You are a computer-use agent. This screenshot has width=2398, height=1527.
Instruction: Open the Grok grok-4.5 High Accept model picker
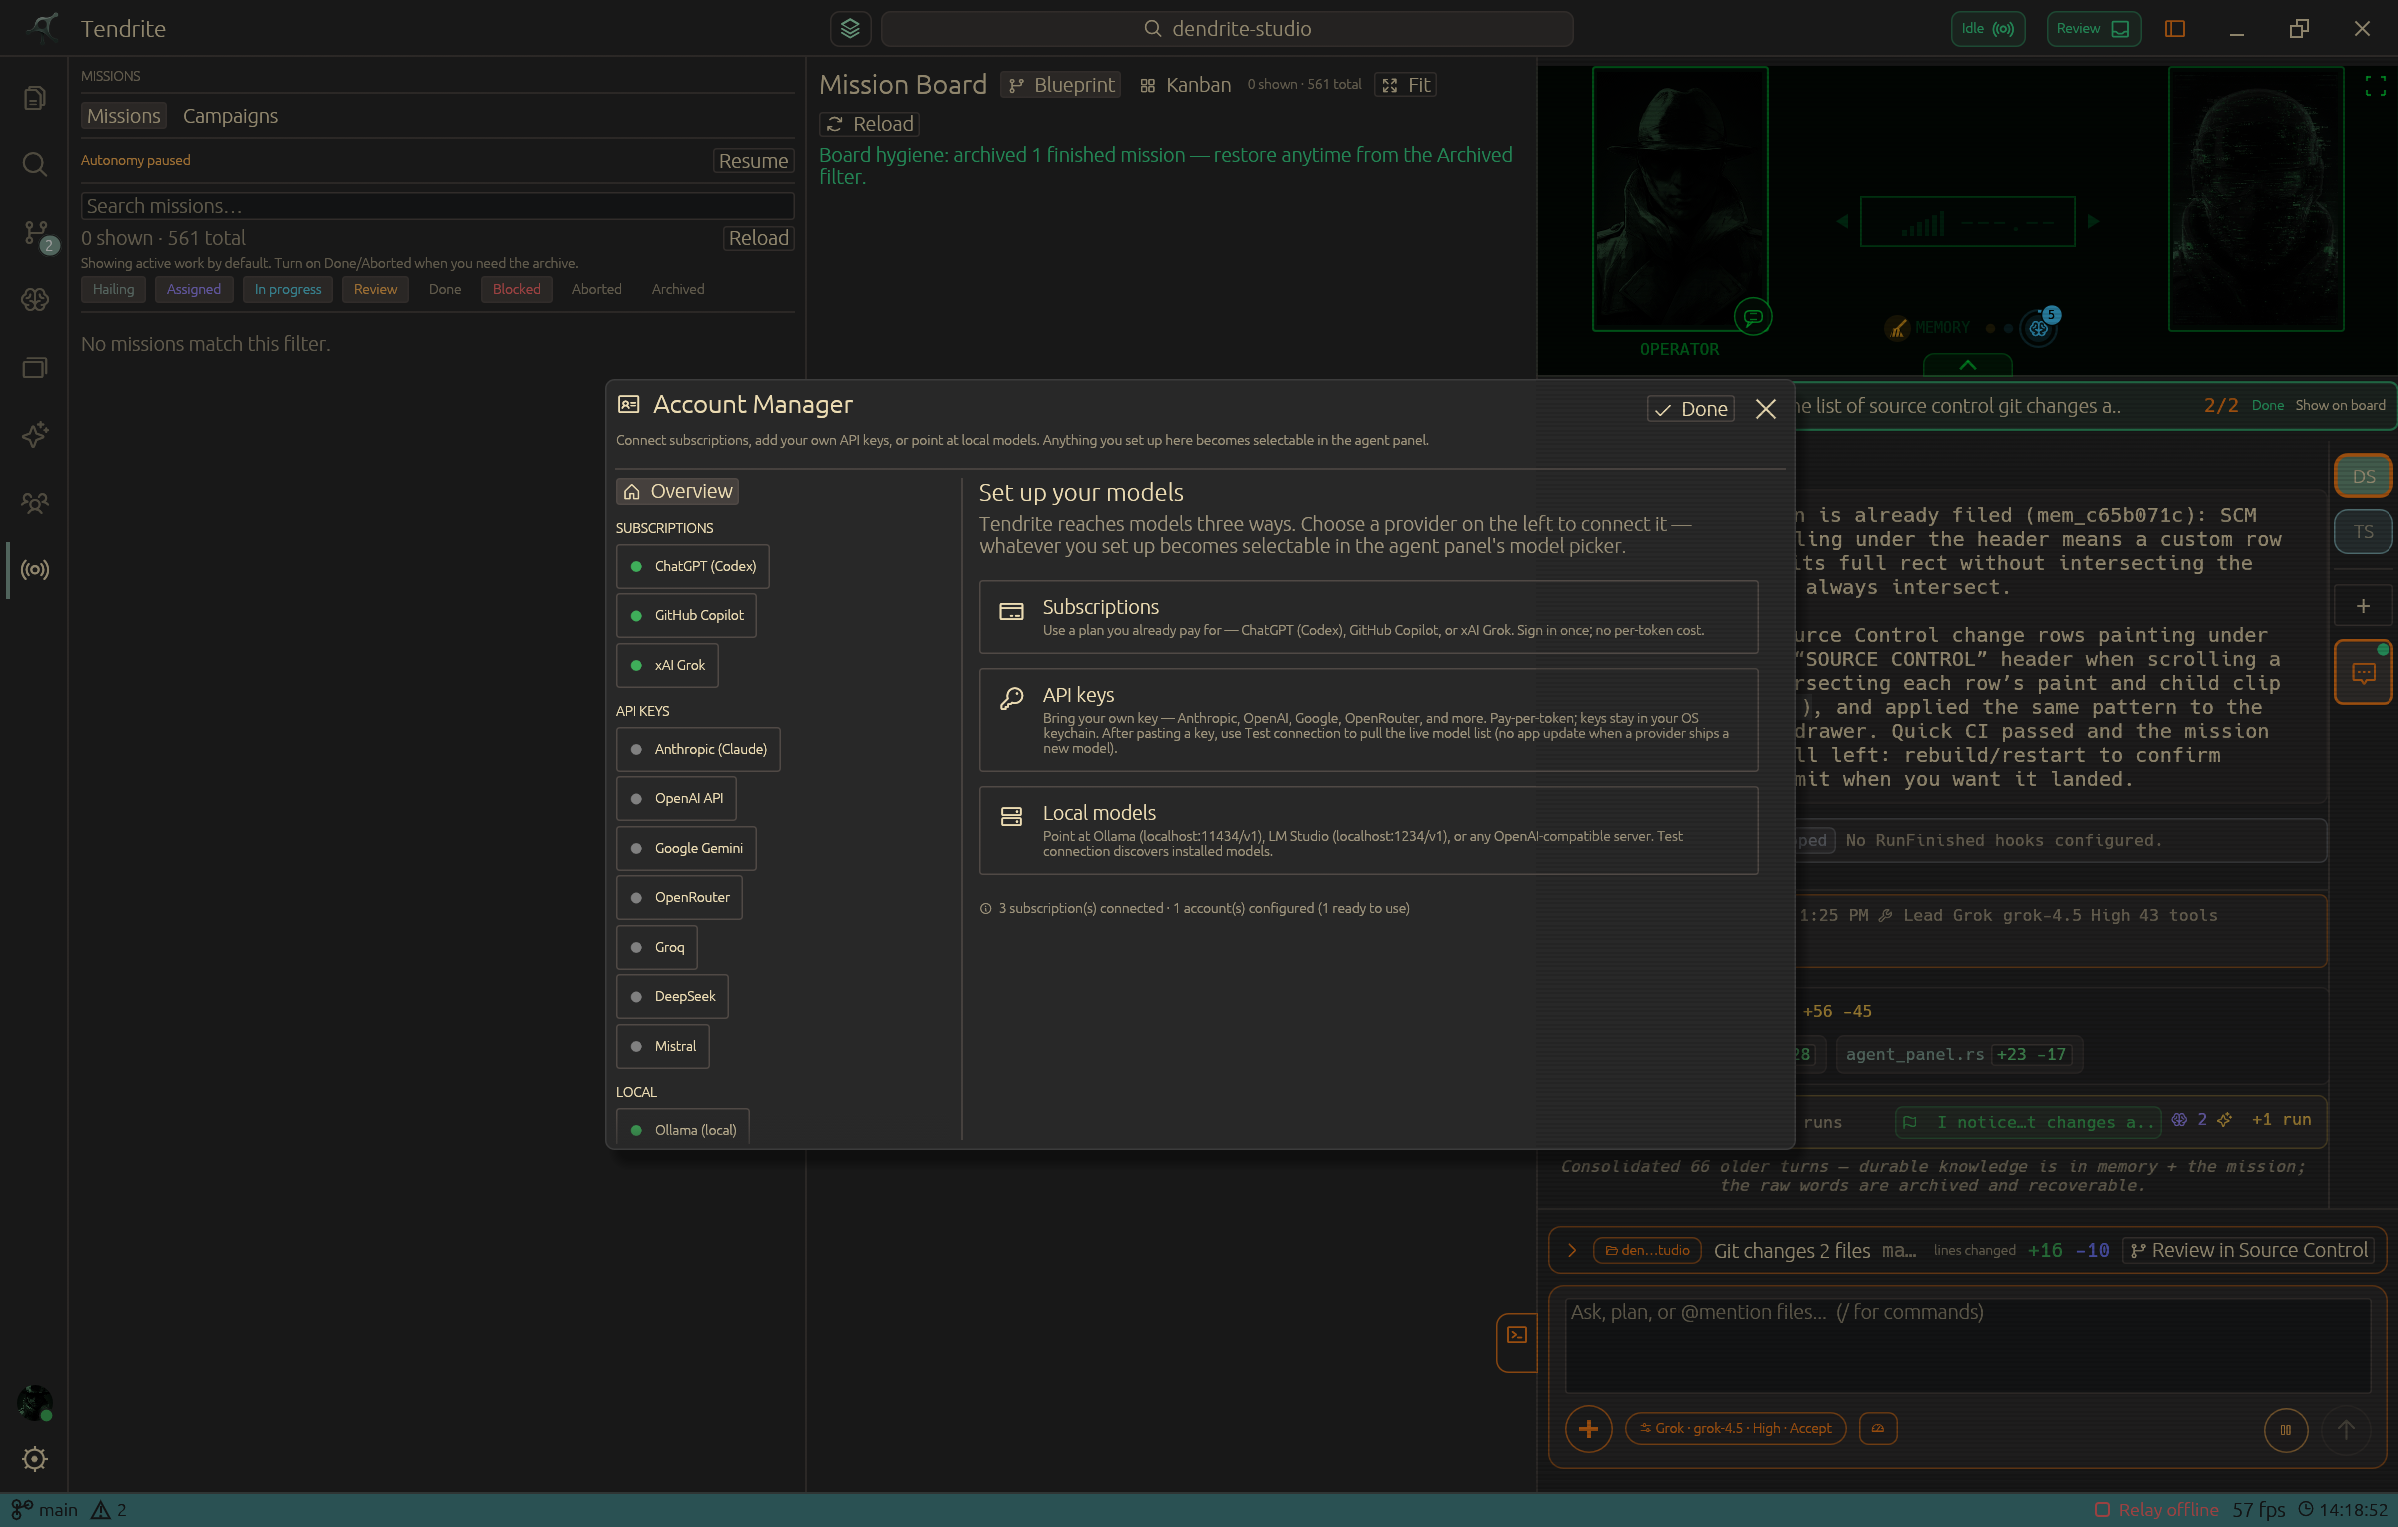tap(1736, 1428)
